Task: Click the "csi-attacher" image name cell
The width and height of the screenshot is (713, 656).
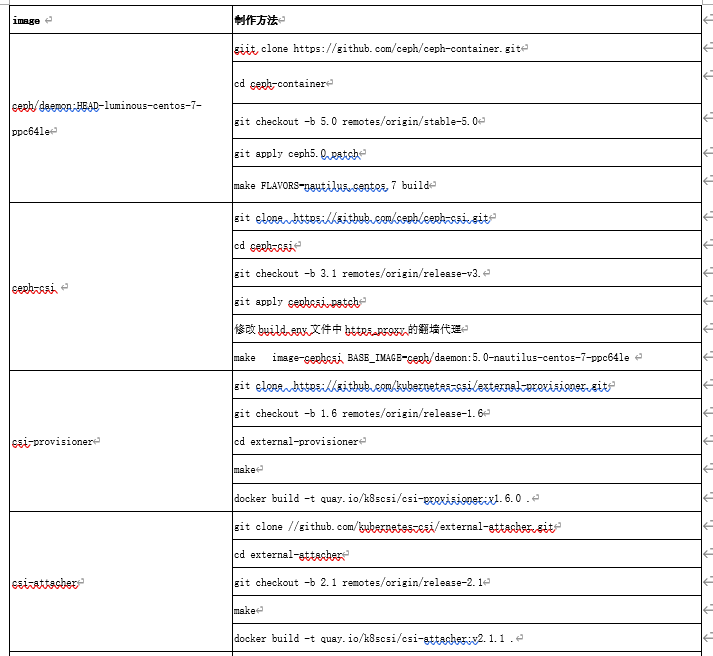Action: click(x=121, y=582)
